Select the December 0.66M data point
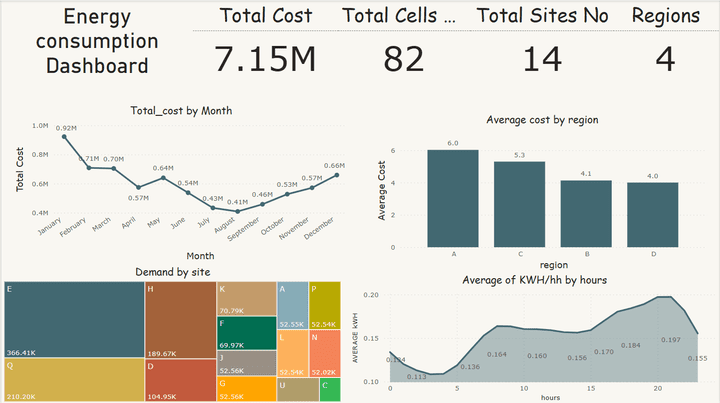The height and width of the screenshot is (403, 720). point(337,175)
